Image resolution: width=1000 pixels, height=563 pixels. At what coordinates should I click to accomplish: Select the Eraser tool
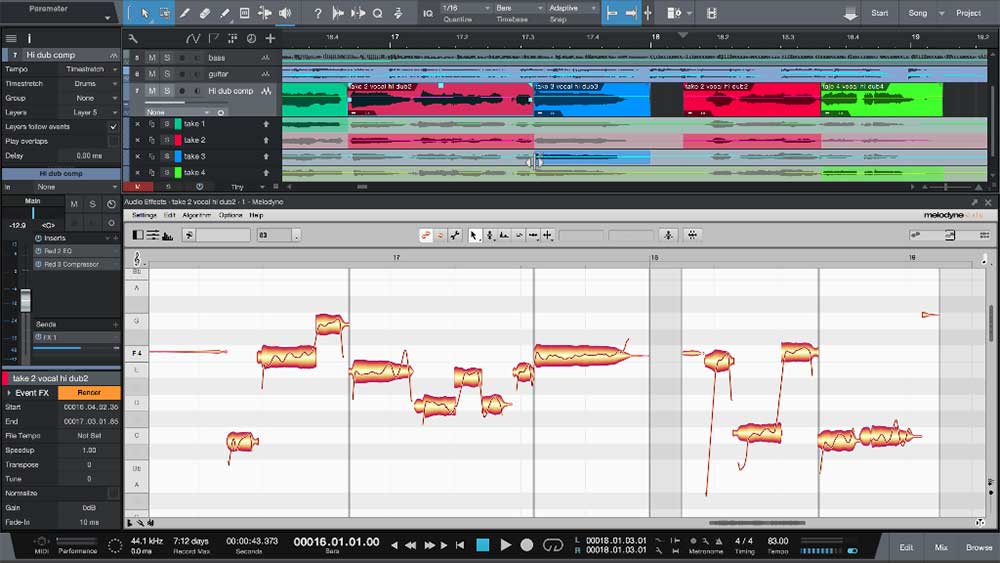click(x=205, y=13)
